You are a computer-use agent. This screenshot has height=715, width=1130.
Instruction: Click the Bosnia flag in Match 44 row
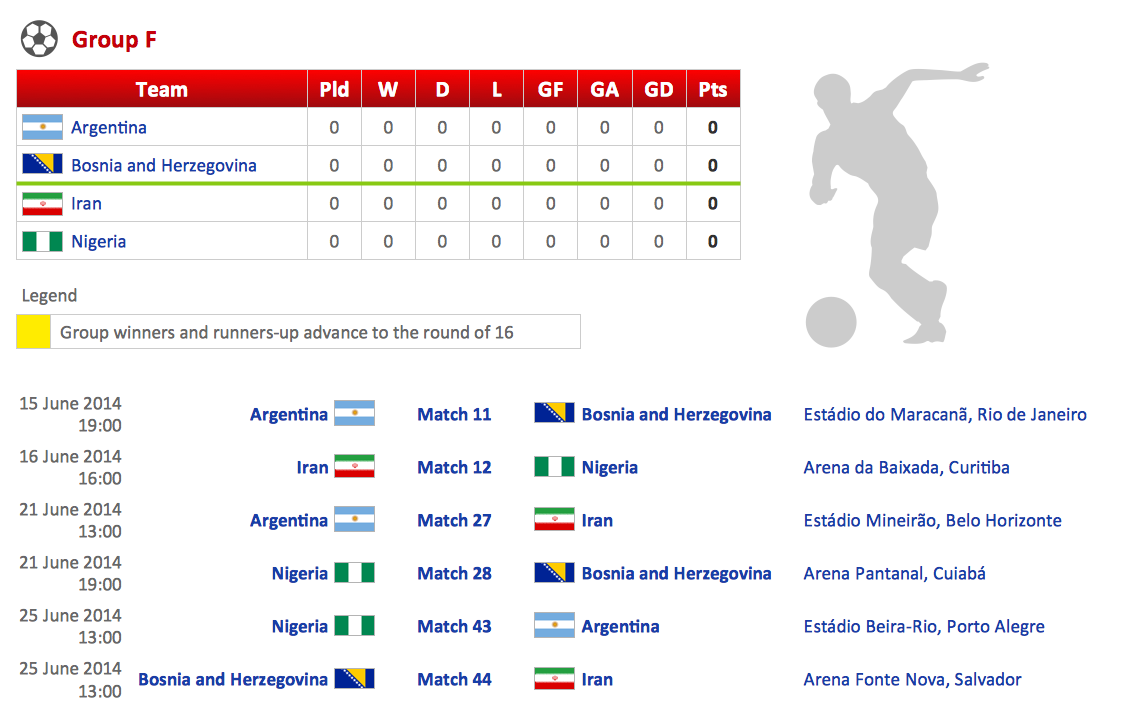click(354, 679)
